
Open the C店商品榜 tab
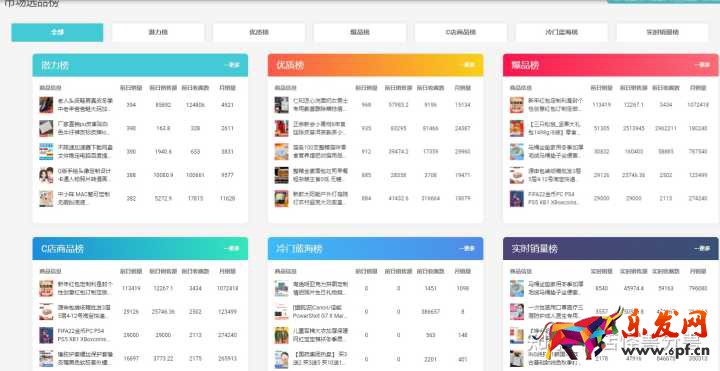click(461, 33)
